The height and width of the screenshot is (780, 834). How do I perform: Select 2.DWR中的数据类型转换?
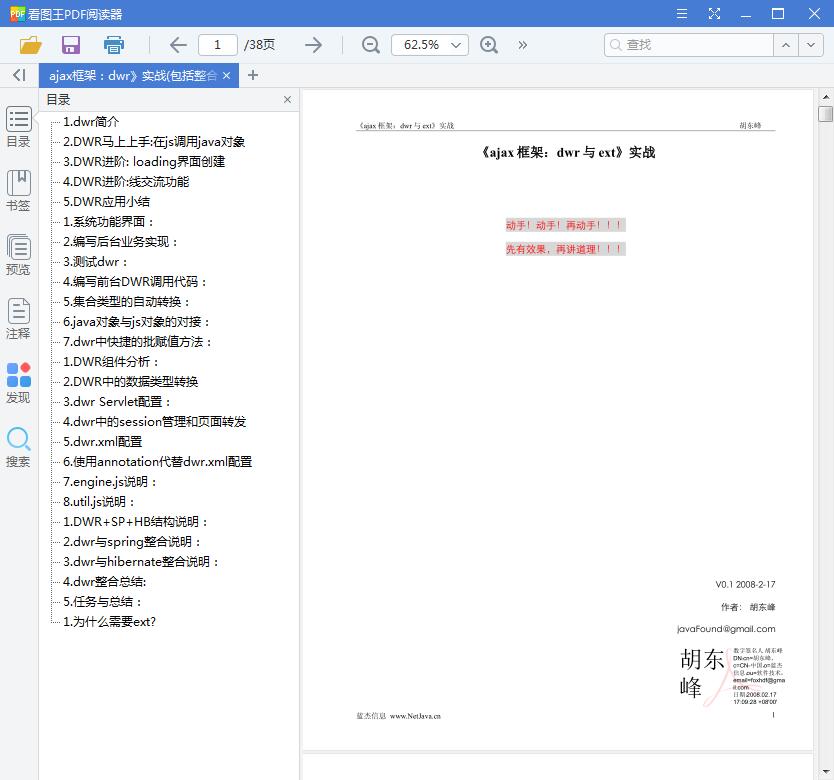[130, 382]
